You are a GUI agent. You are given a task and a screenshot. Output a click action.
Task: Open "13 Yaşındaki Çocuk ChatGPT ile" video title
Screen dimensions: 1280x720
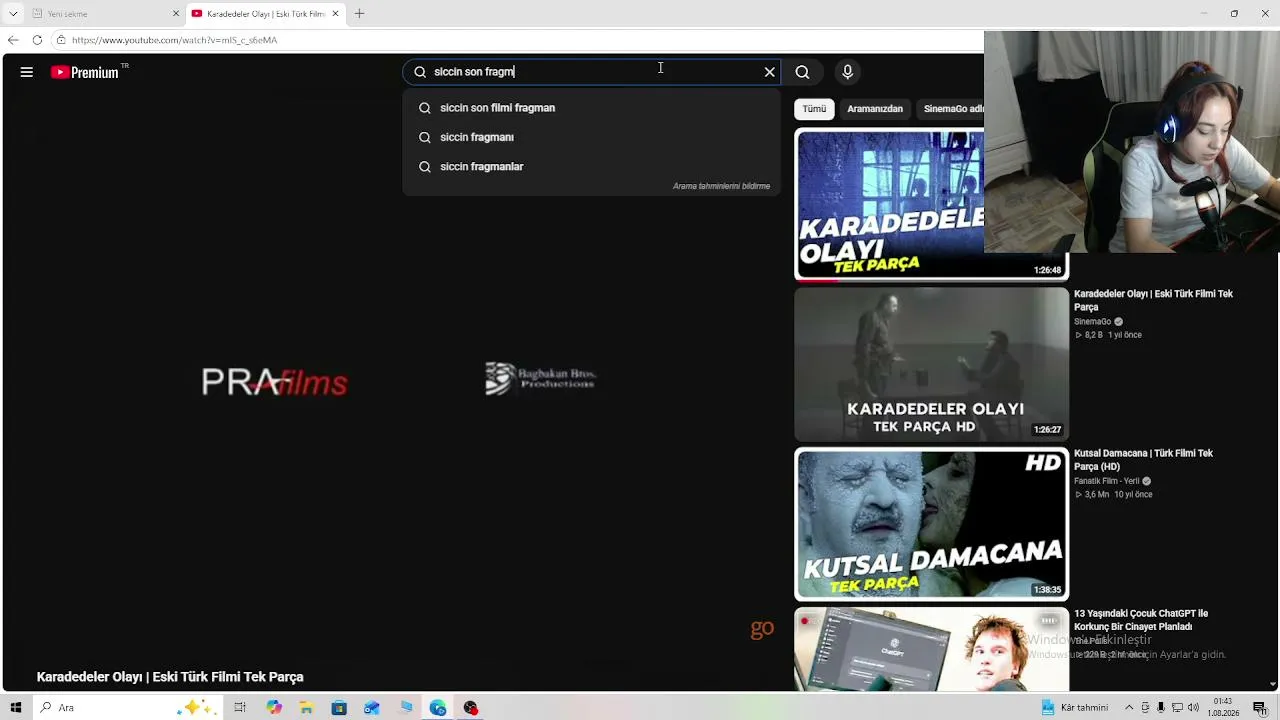point(1141,620)
